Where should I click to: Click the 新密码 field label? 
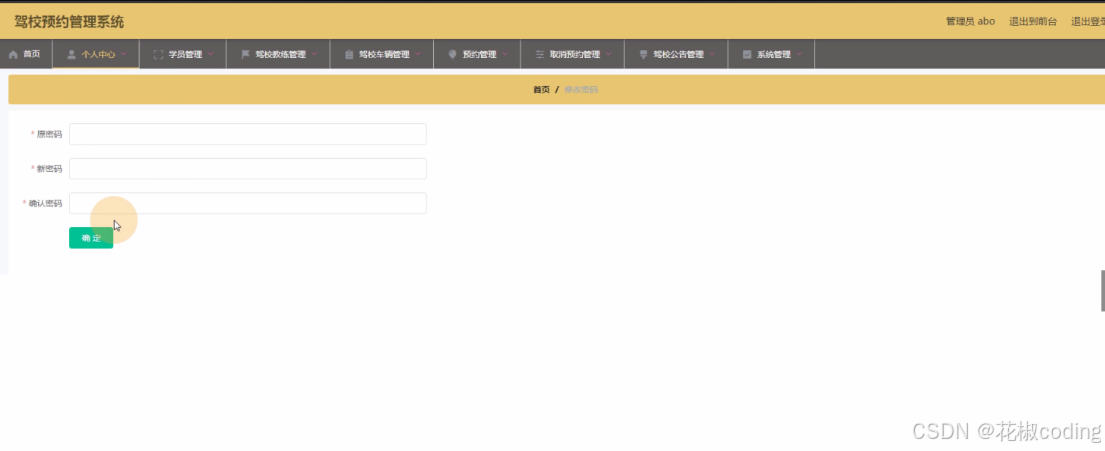[49, 168]
